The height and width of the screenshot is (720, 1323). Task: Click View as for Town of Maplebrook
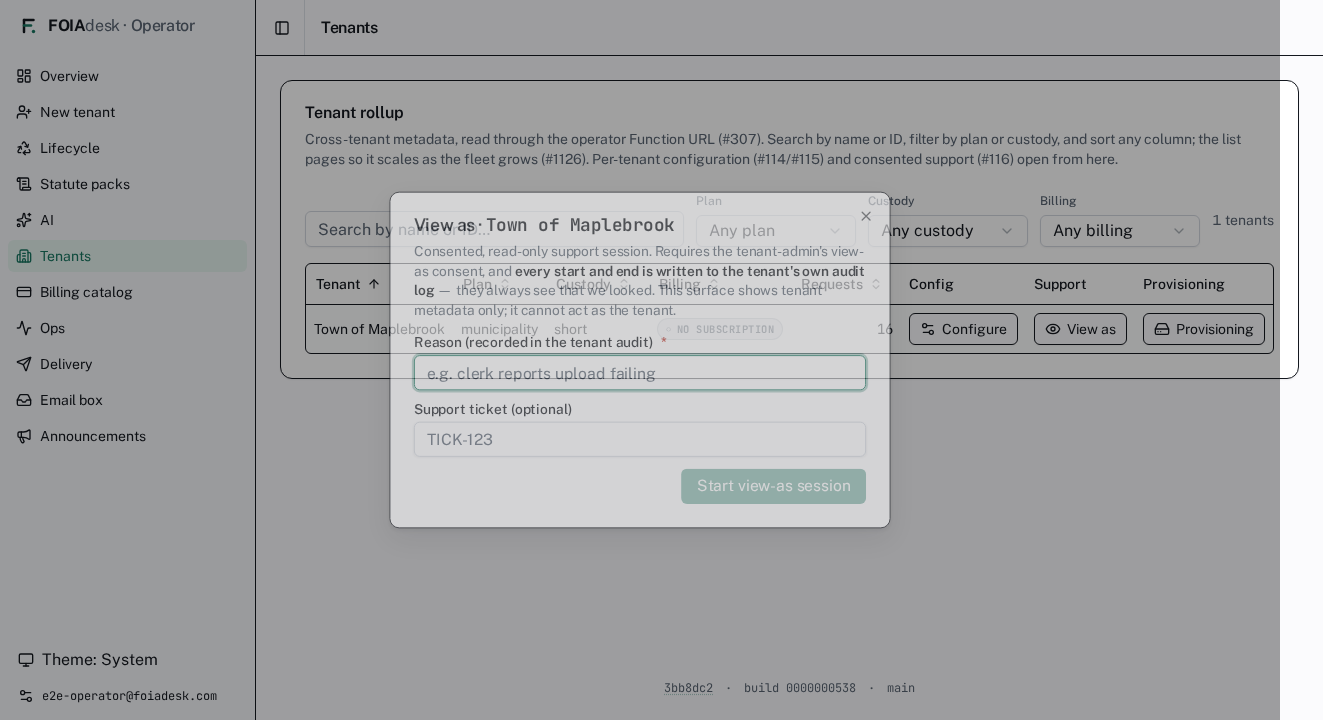1080,329
